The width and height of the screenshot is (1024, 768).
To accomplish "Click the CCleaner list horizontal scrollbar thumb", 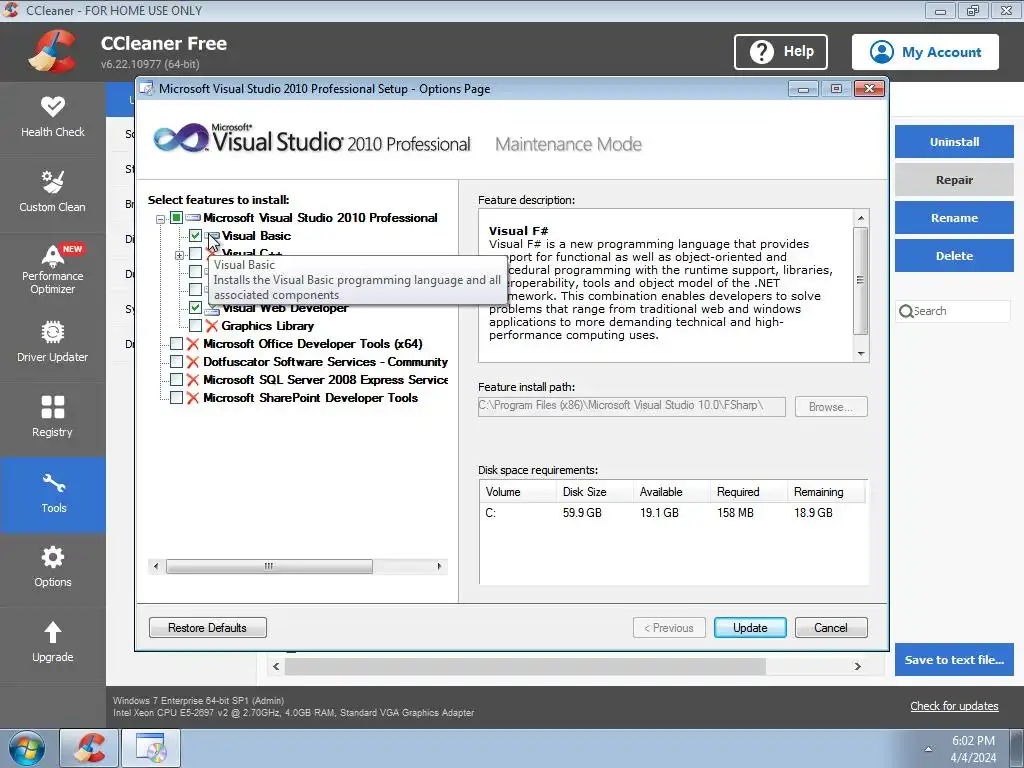I will tap(525, 667).
